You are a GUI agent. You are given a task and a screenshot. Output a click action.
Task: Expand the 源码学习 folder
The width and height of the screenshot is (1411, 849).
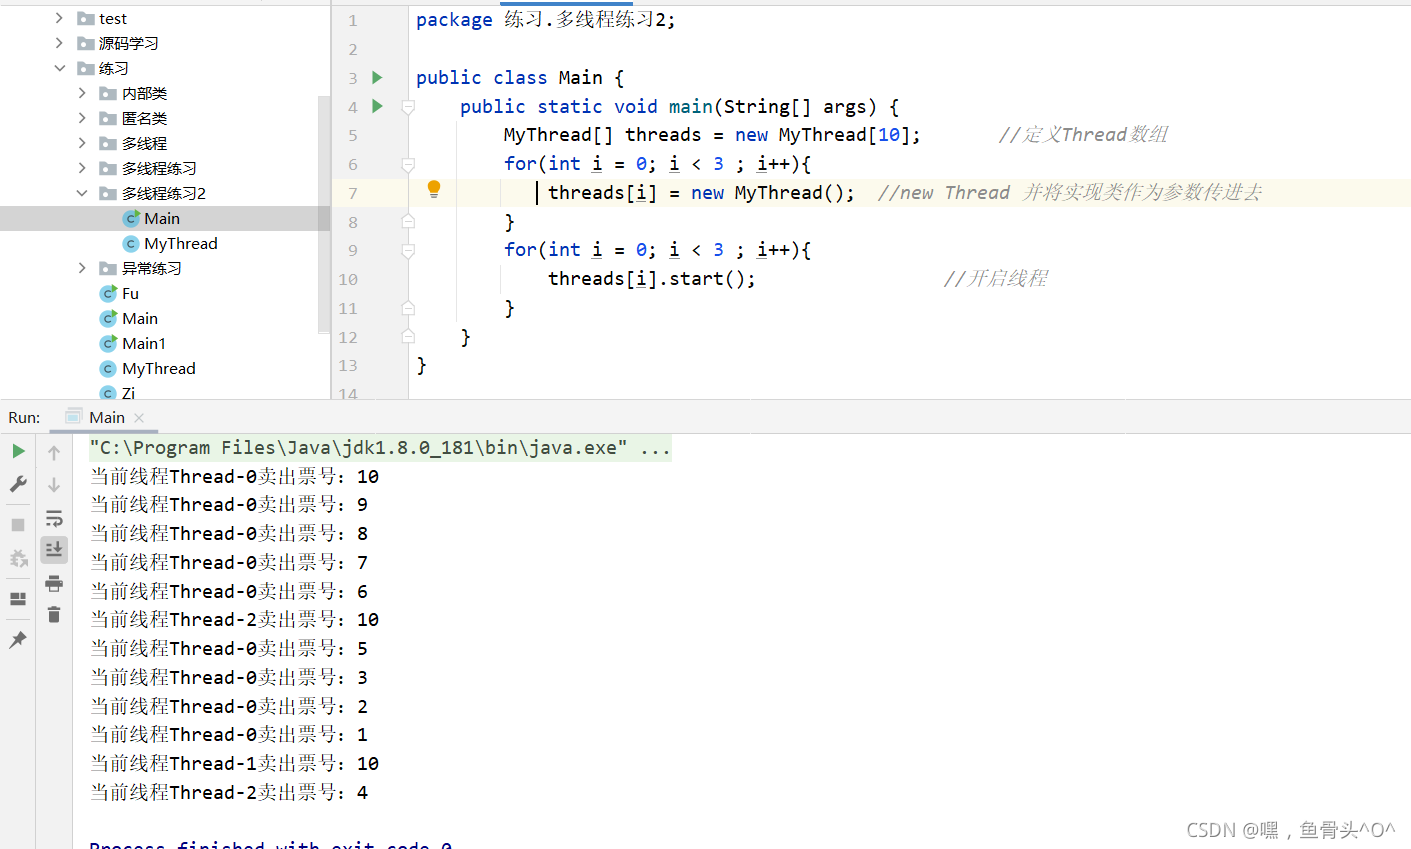(x=59, y=43)
